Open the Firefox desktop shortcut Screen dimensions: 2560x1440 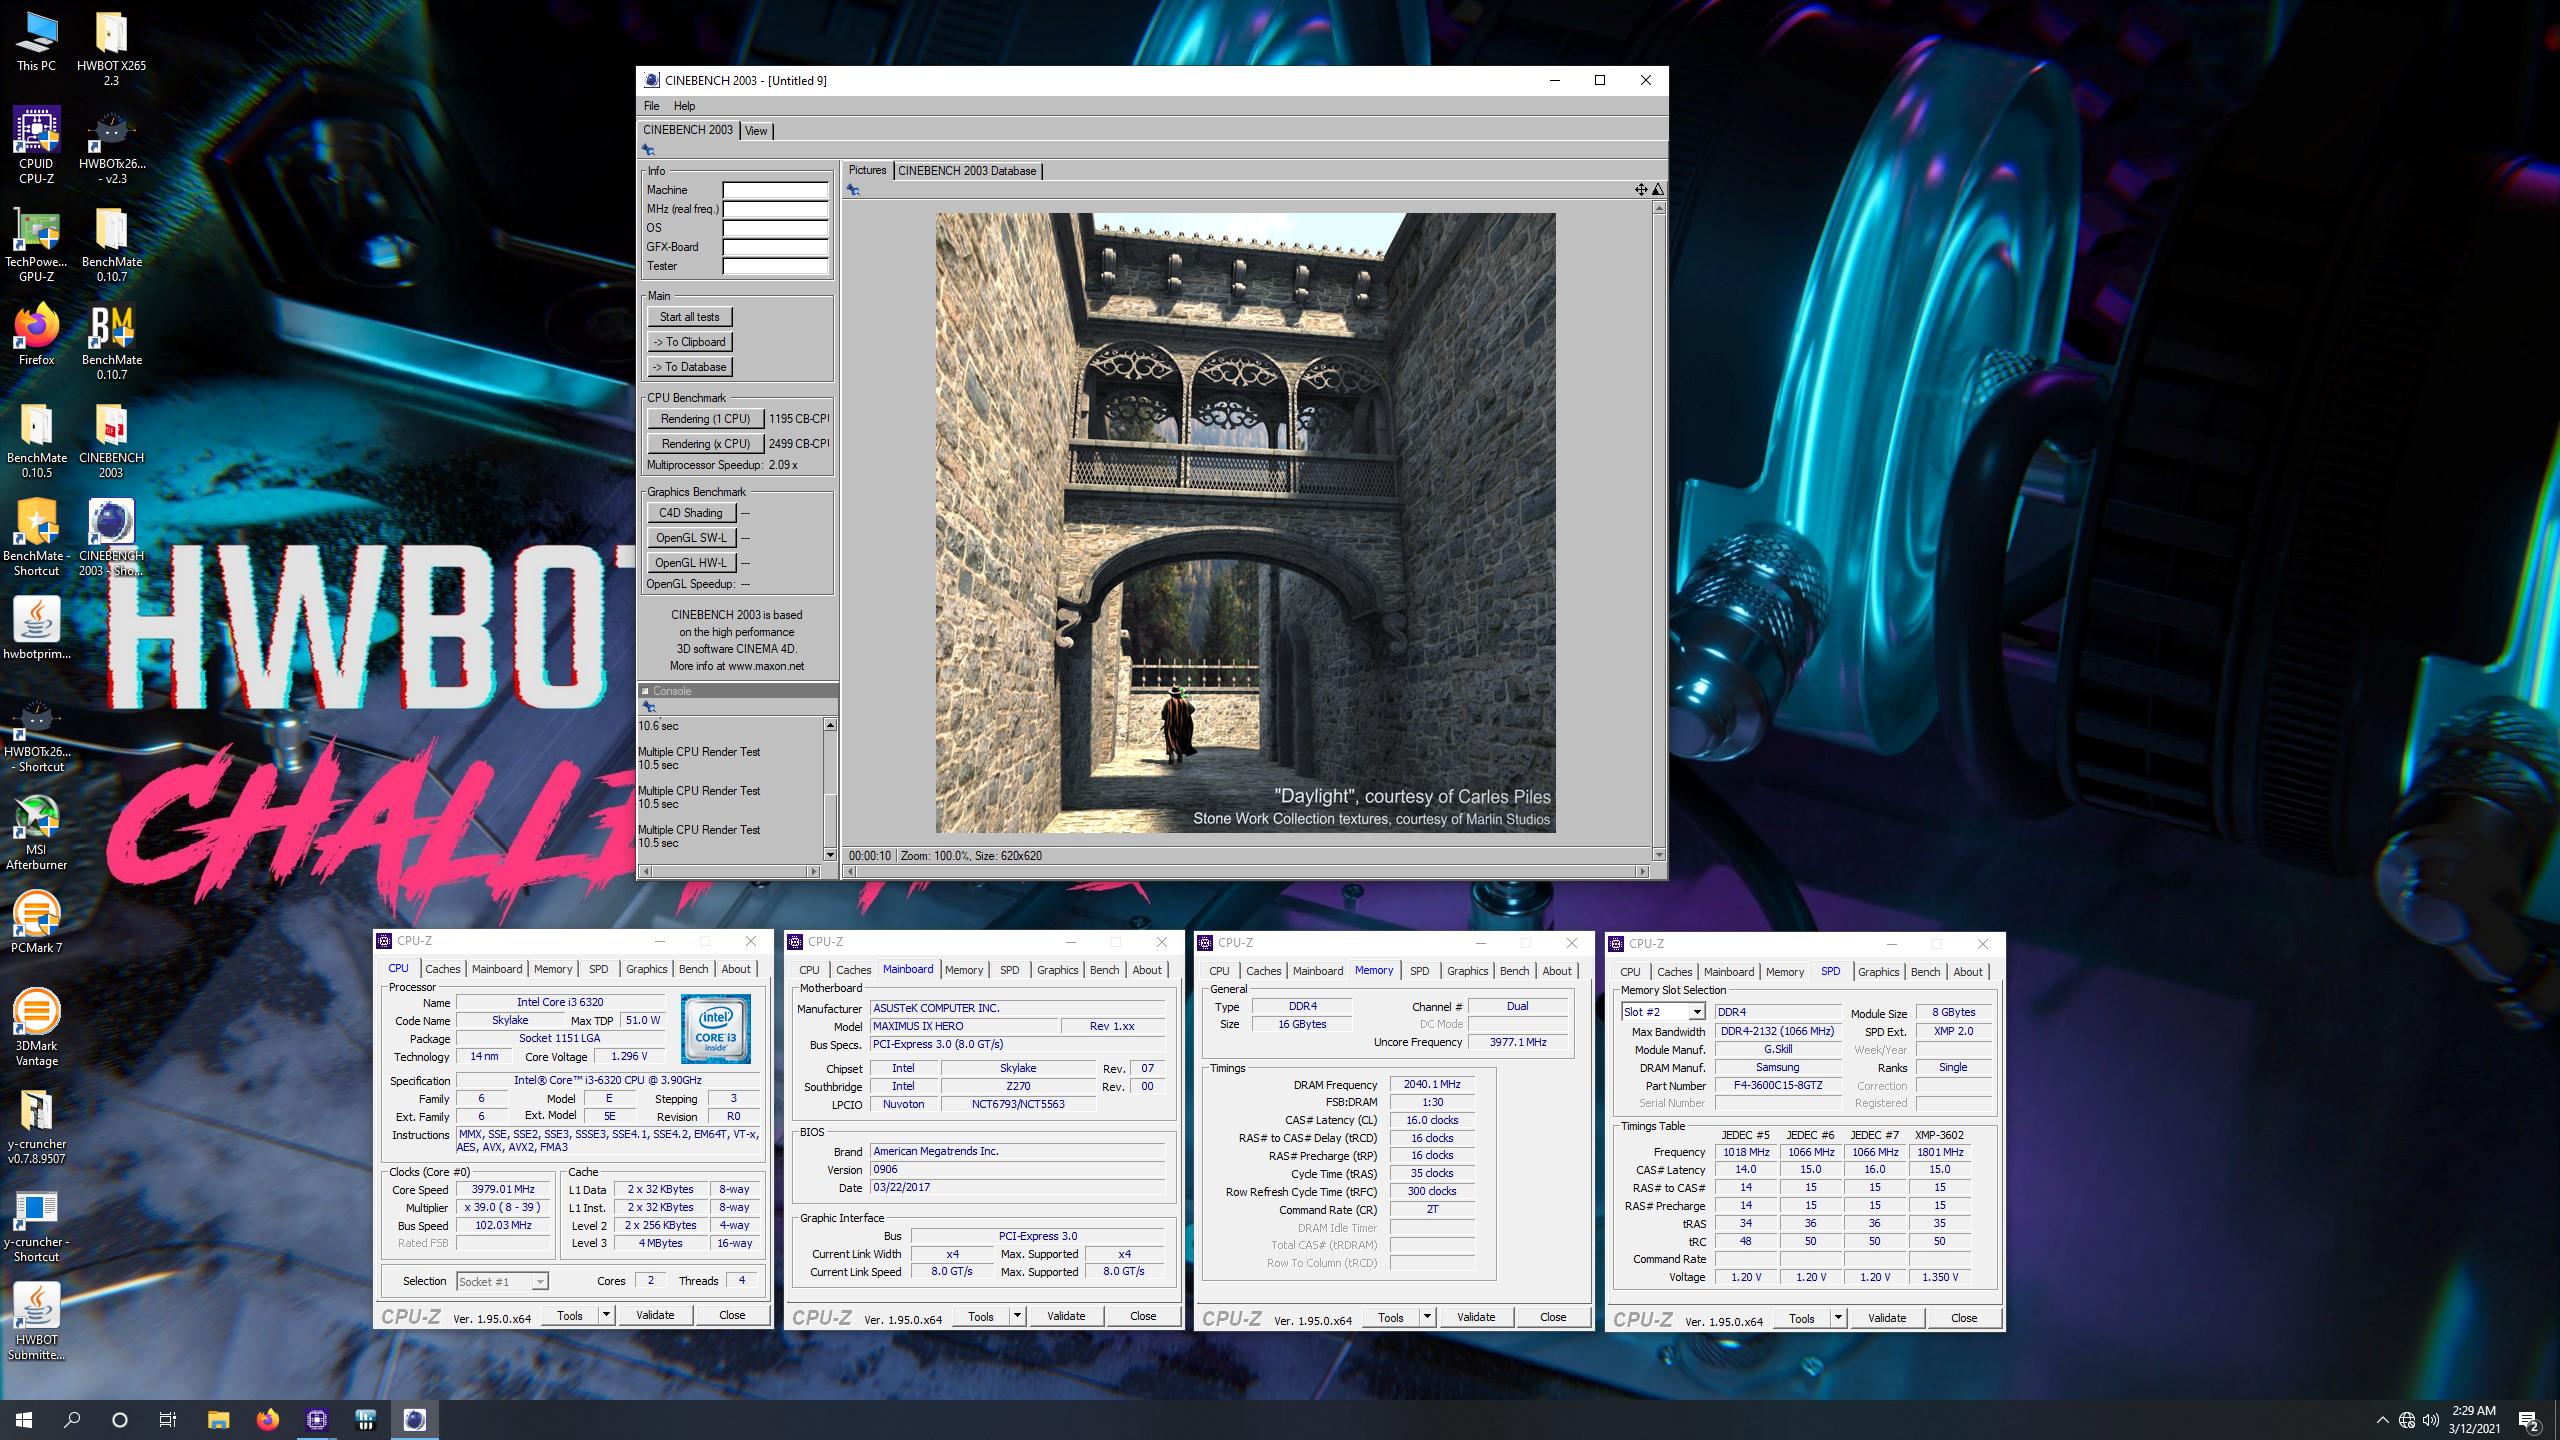36,335
